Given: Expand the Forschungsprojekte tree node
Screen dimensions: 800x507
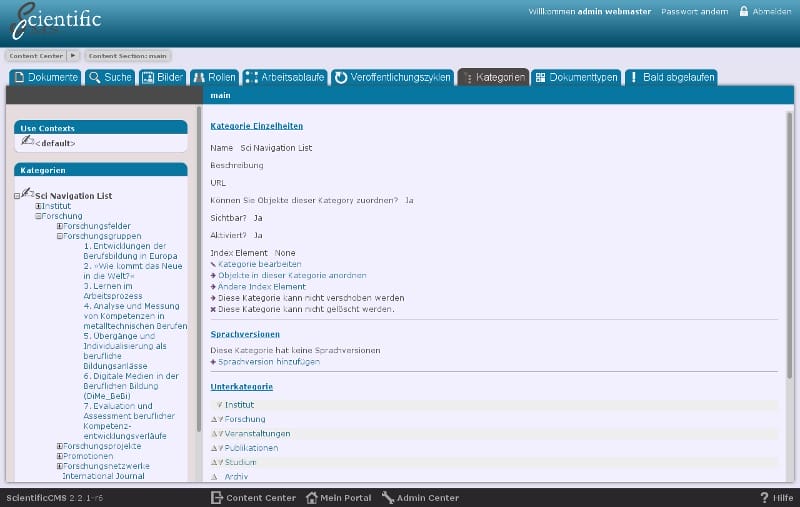Looking at the screenshot, I should [60, 446].
